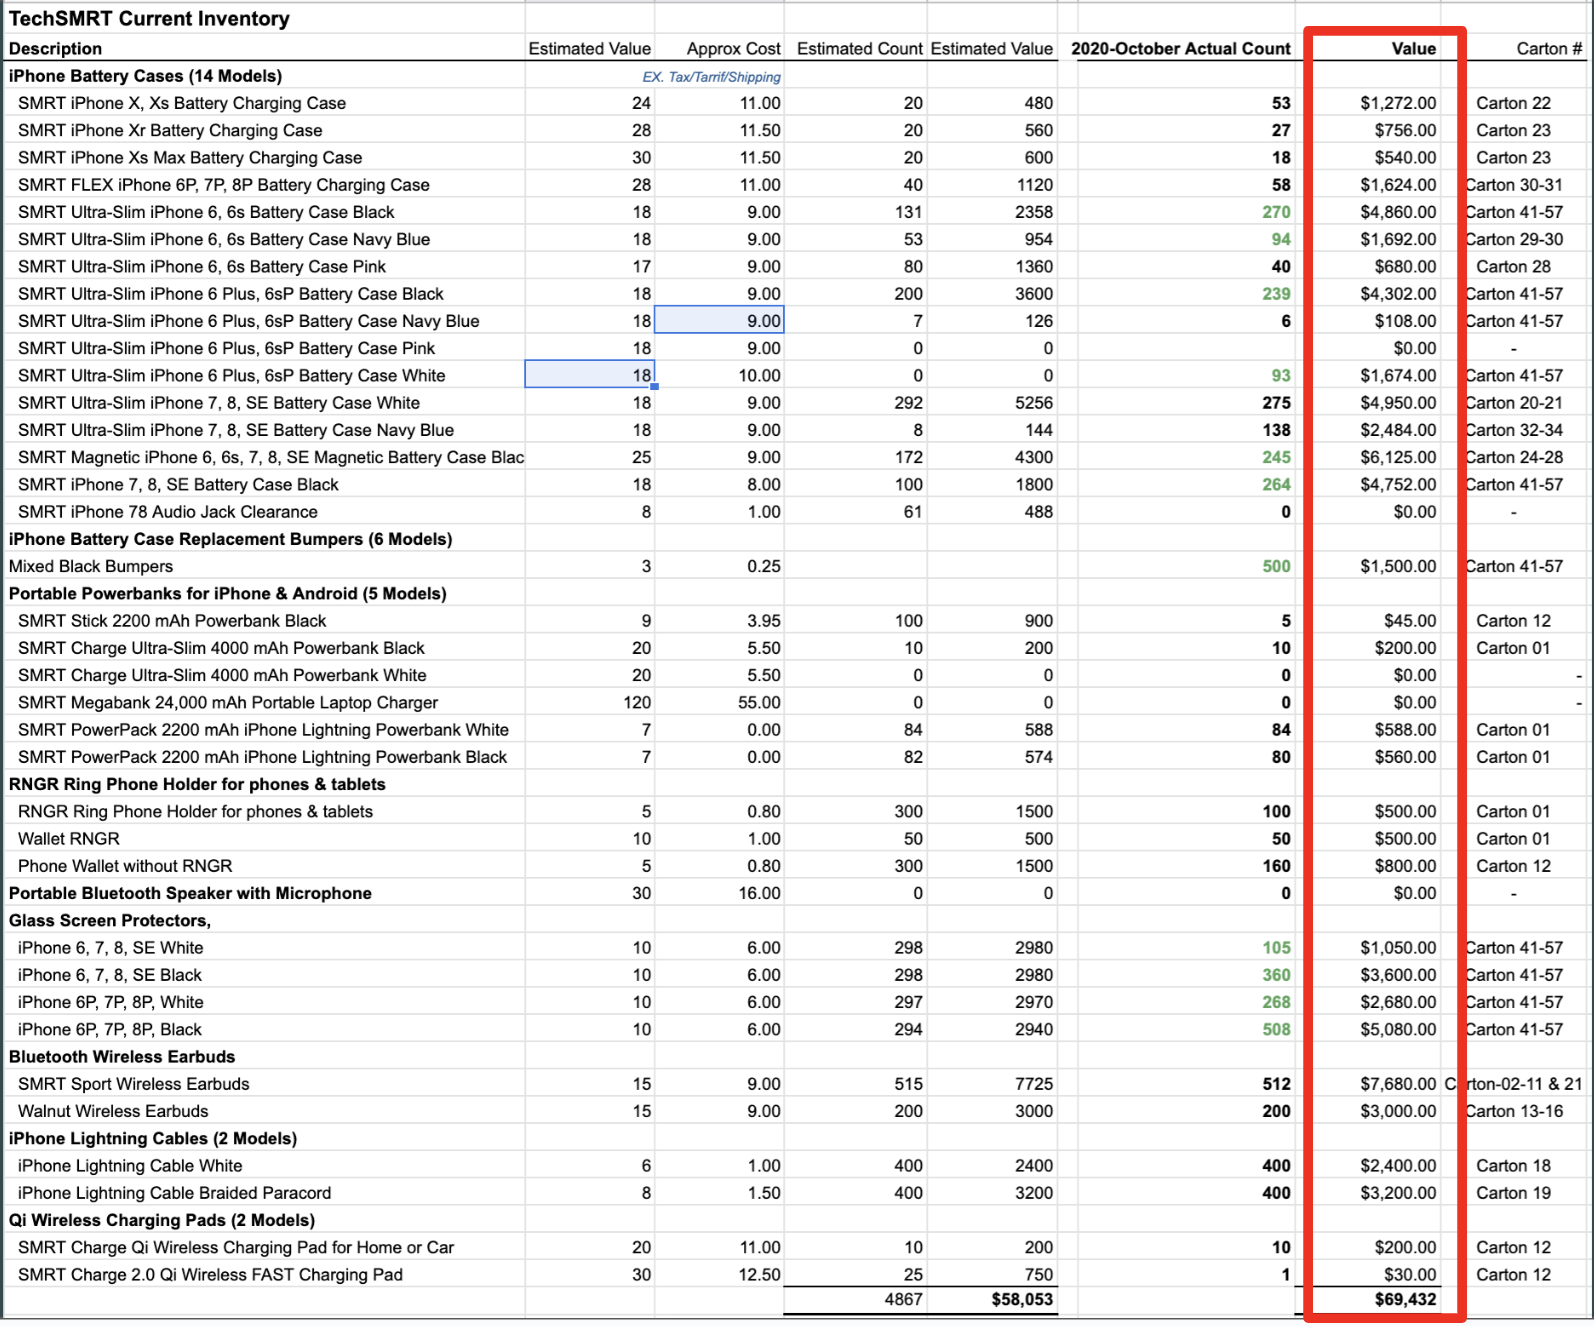
Task: Select 'SMRT Ultra-Slim iPhone 6, 6s Battery Case Pink'
Action: coord(201,267)
